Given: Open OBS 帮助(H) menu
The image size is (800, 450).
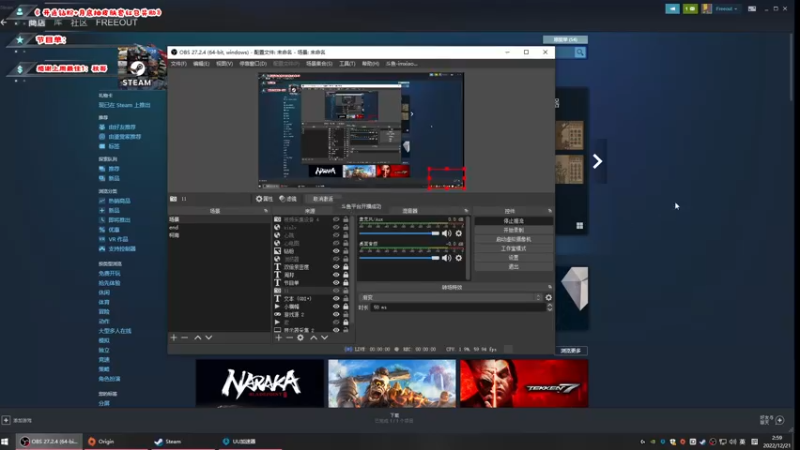Looking at the screenshot, I should click(370, 64).
